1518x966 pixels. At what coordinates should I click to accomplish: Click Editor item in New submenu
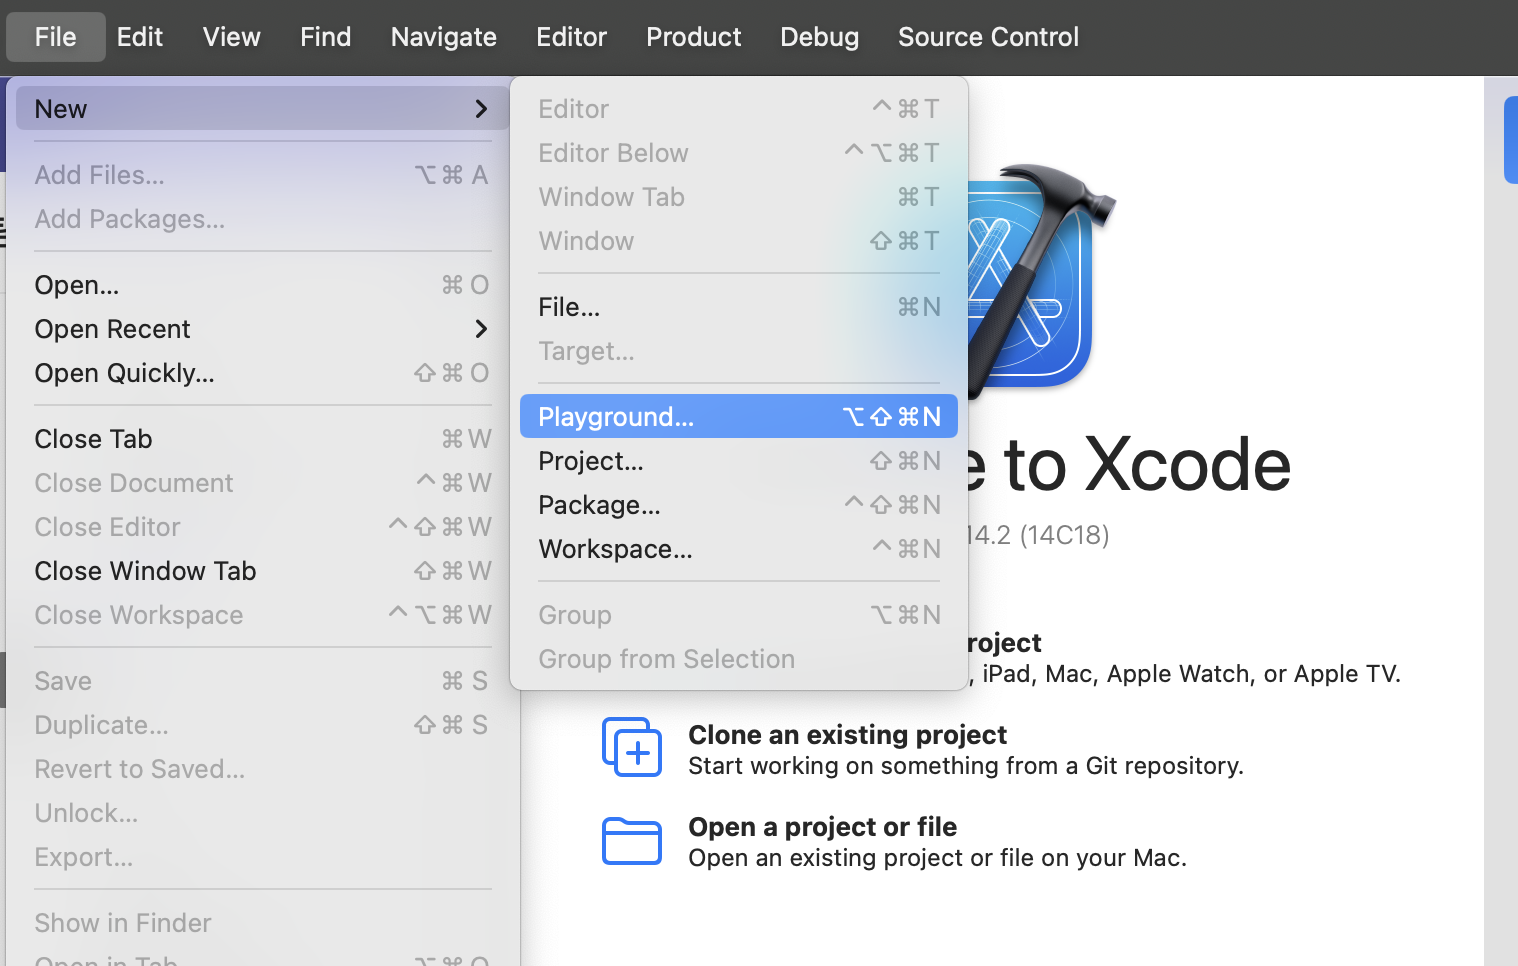(x=739, y=109)
